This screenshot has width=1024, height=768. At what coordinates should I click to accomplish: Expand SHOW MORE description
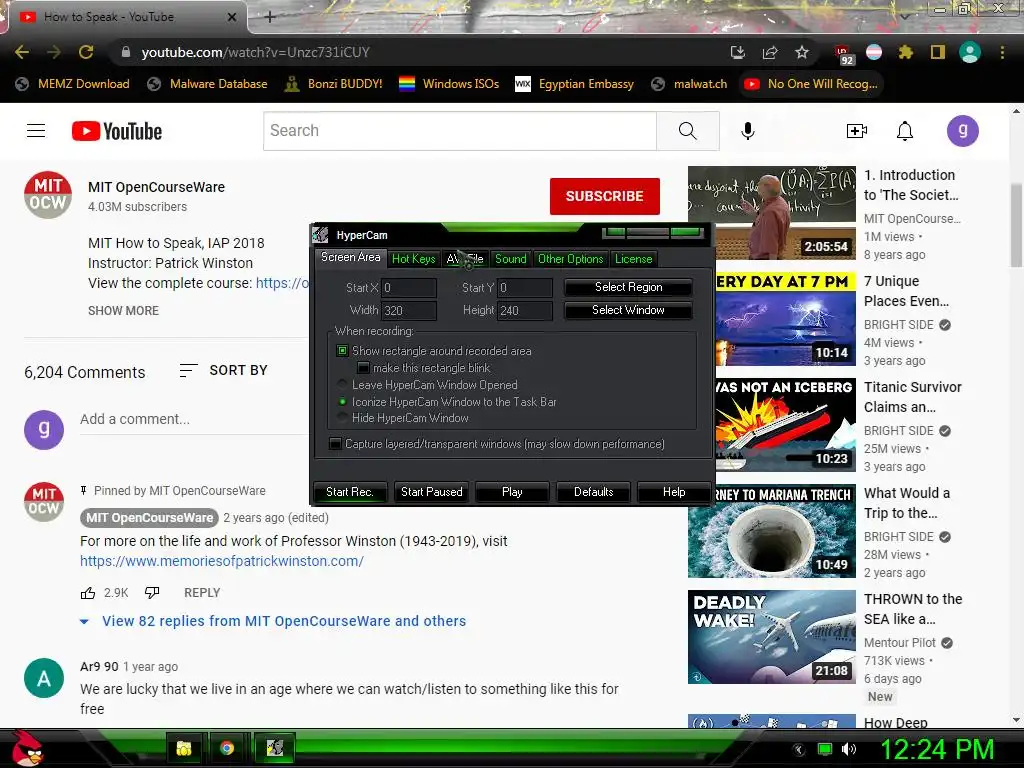123,311
